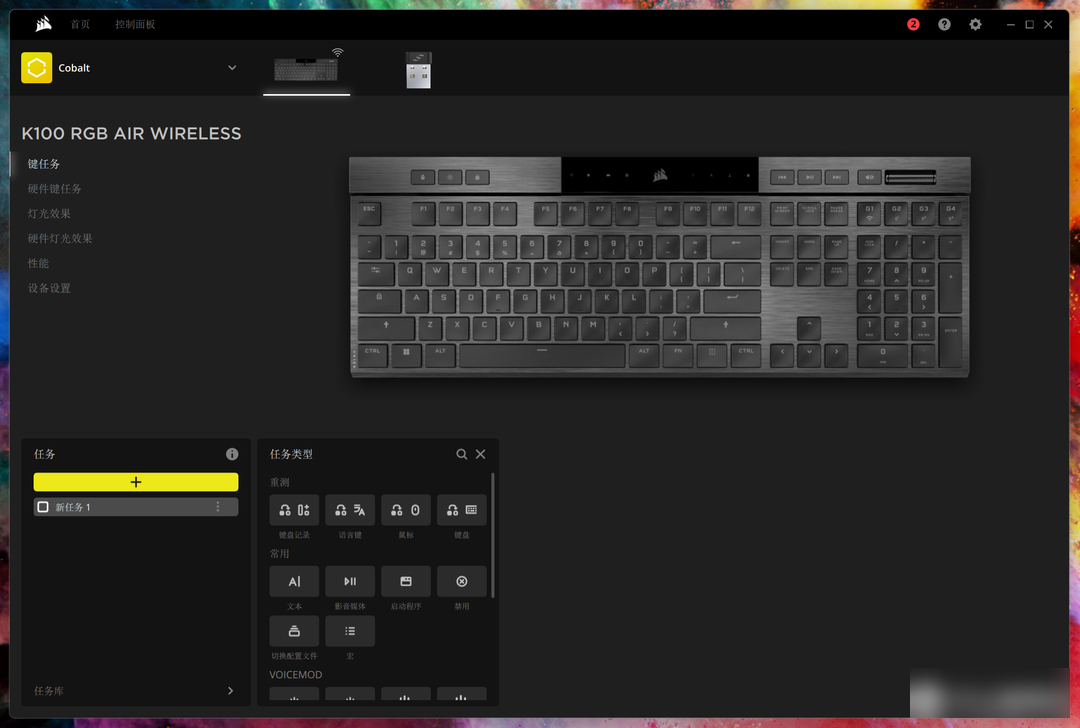Open the notifications badge showing 2
The width and height of the screenshot is (1080, 728).
tap(913, 24)
